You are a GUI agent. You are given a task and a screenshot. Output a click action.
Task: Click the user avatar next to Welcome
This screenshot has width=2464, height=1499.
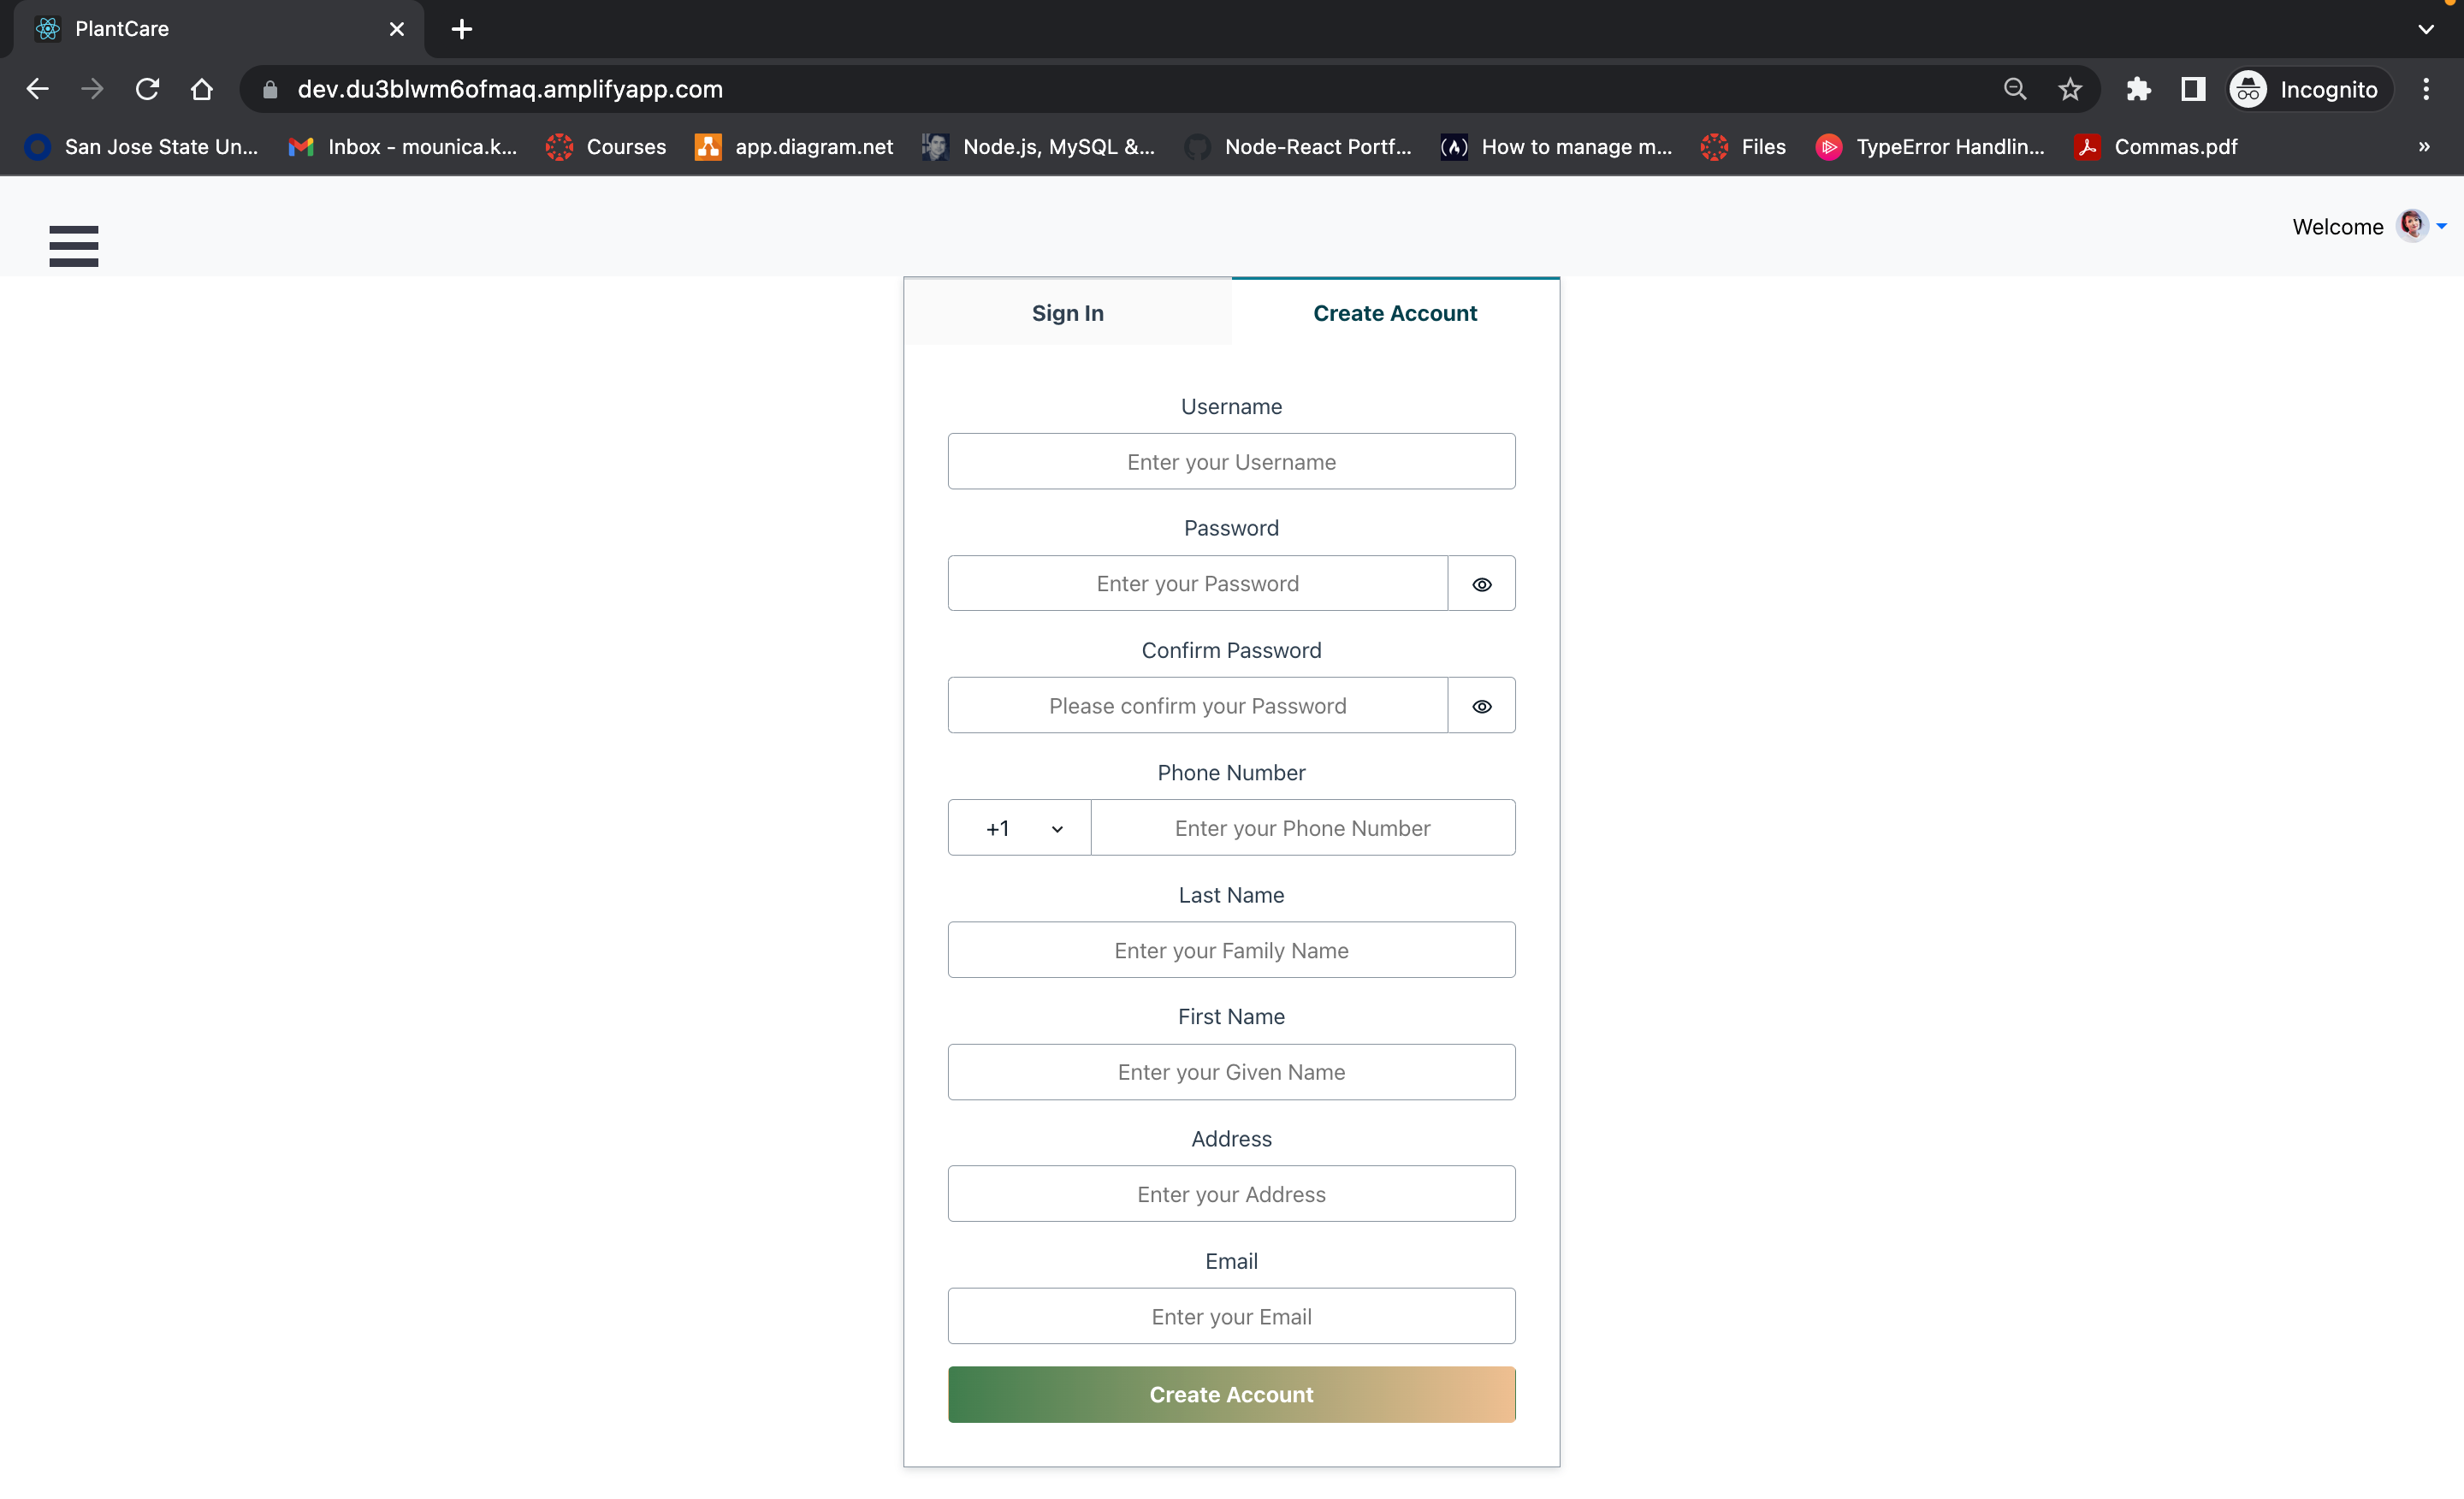coord(2411,225)
